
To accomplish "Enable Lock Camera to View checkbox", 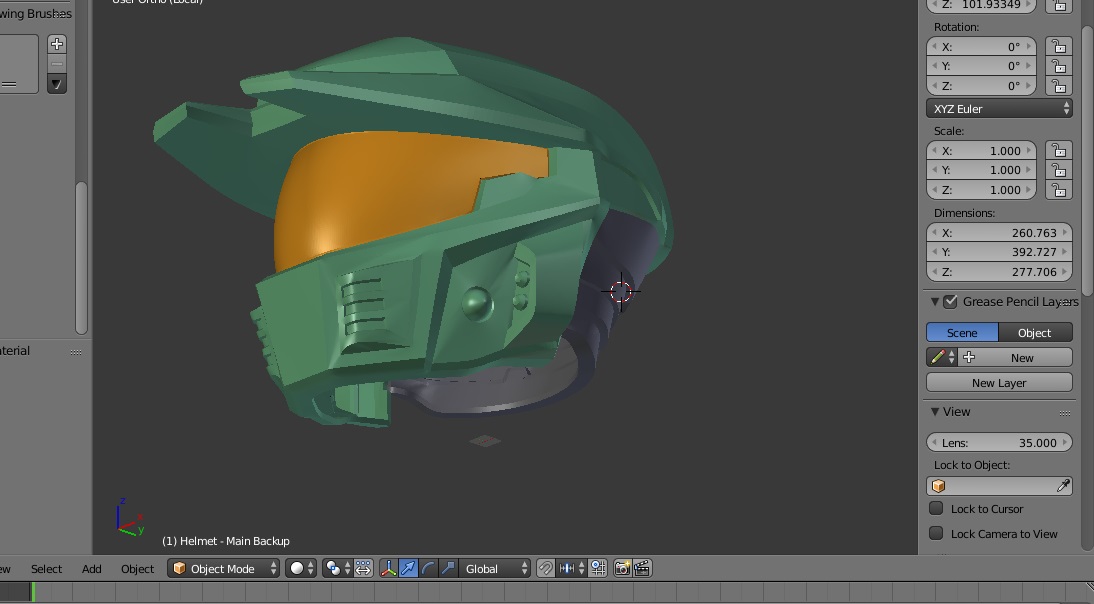I will [937, 533].
